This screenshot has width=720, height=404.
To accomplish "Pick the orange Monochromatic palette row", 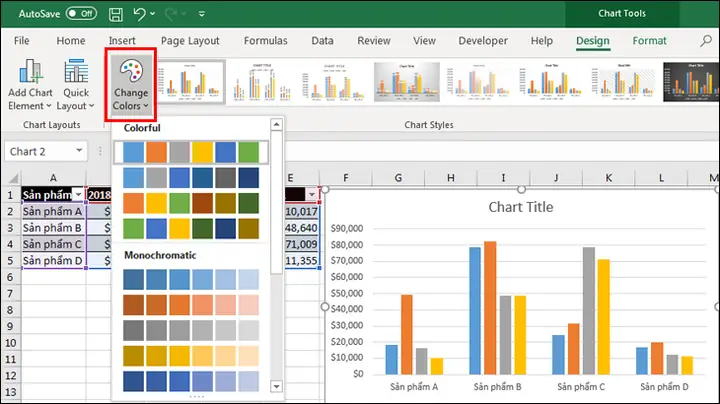I will point(191,305).
